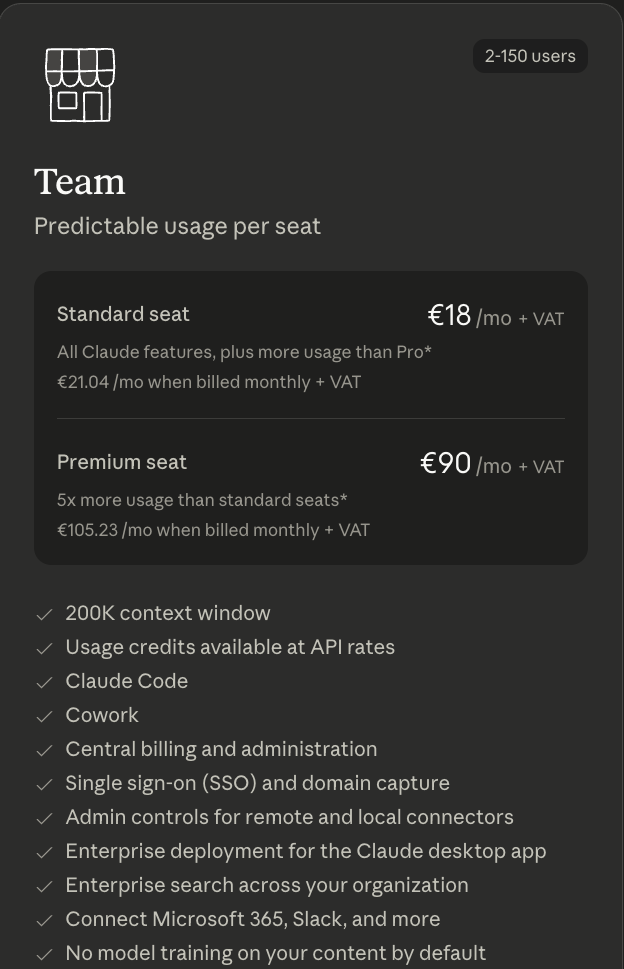624x969 pixels.
Task: Click checkmark beside Admin controls for connectors
Action: pyautogui.click(x=44, y=818)
